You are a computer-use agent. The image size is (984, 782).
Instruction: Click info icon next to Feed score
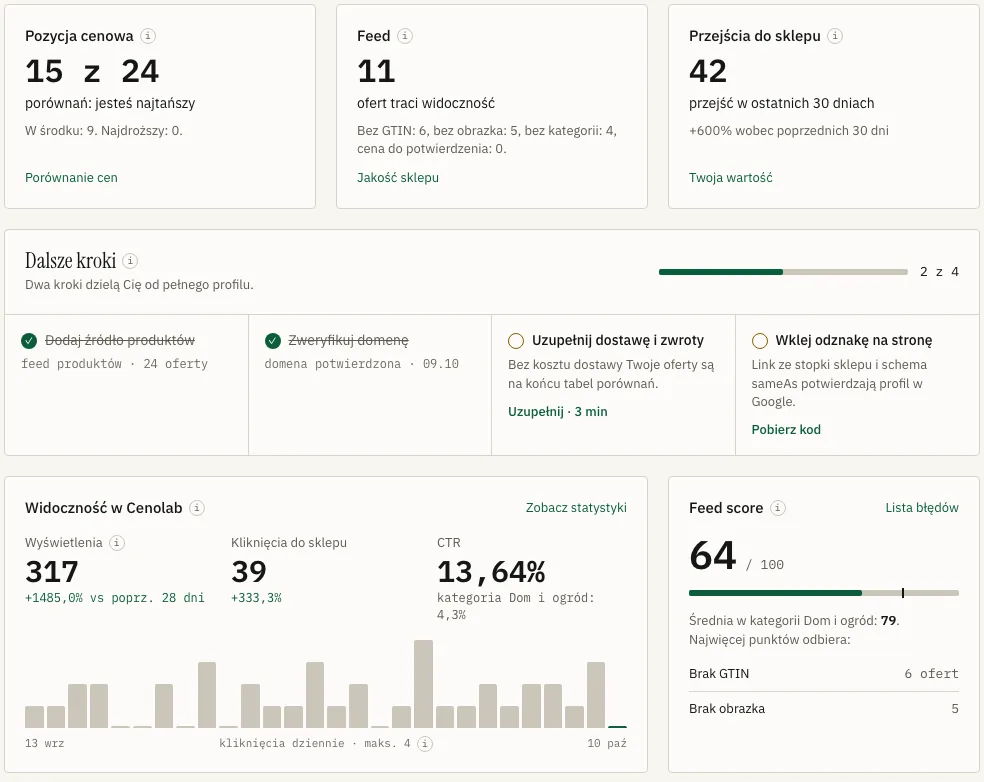click(778, 508)
